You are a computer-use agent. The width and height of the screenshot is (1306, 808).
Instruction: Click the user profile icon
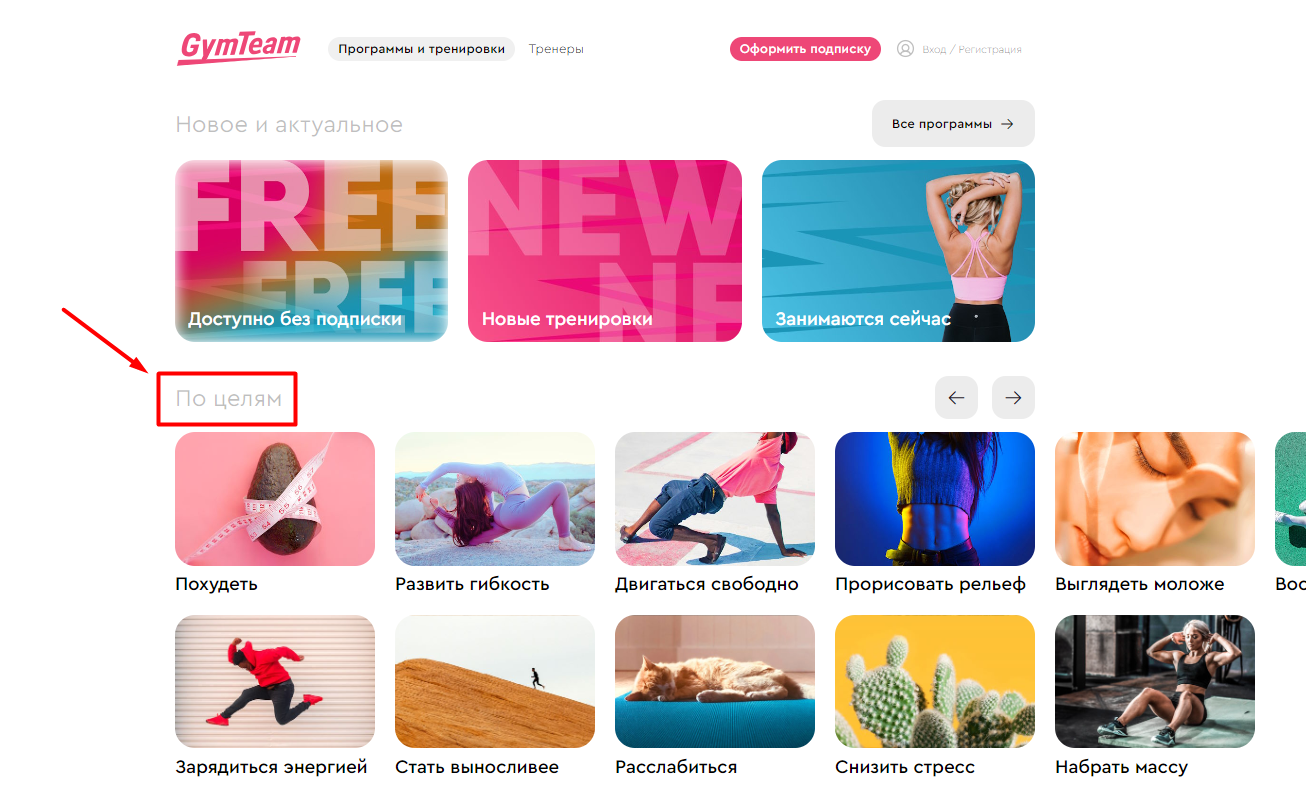[905, 49]
